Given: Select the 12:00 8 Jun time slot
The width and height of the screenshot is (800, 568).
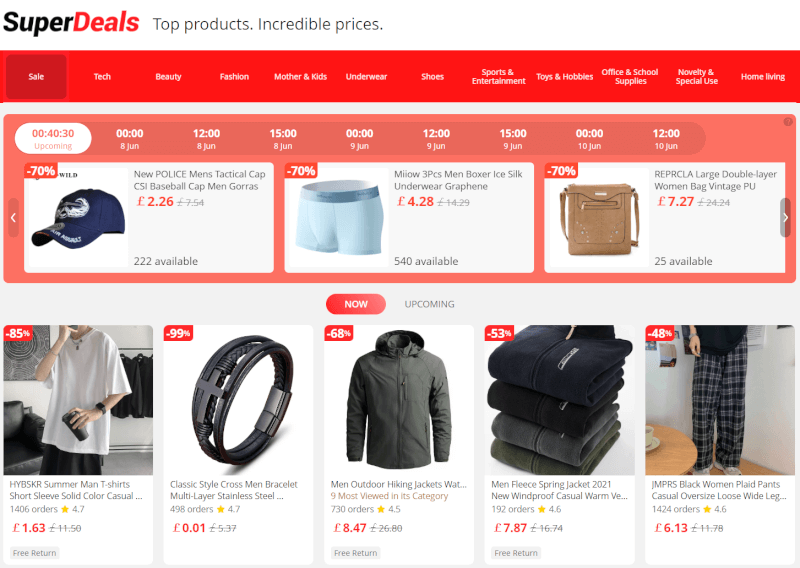Looking at the screenshot, I should (206, 138).
